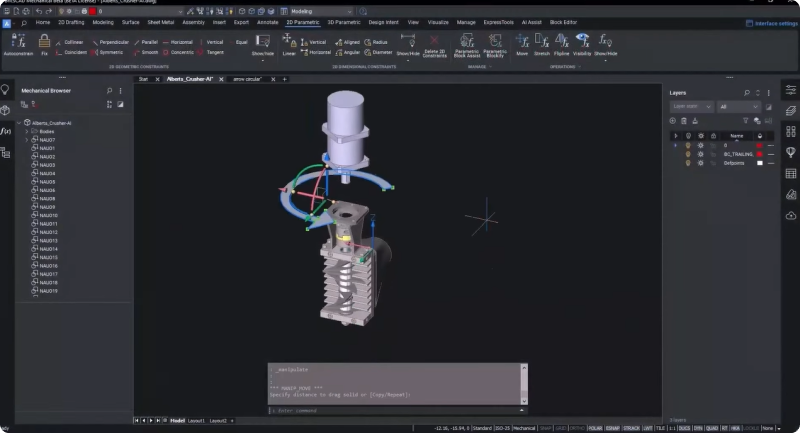Search in the Mechanical Browser
This screenshot has height=434, width=800.
(109, 91)
